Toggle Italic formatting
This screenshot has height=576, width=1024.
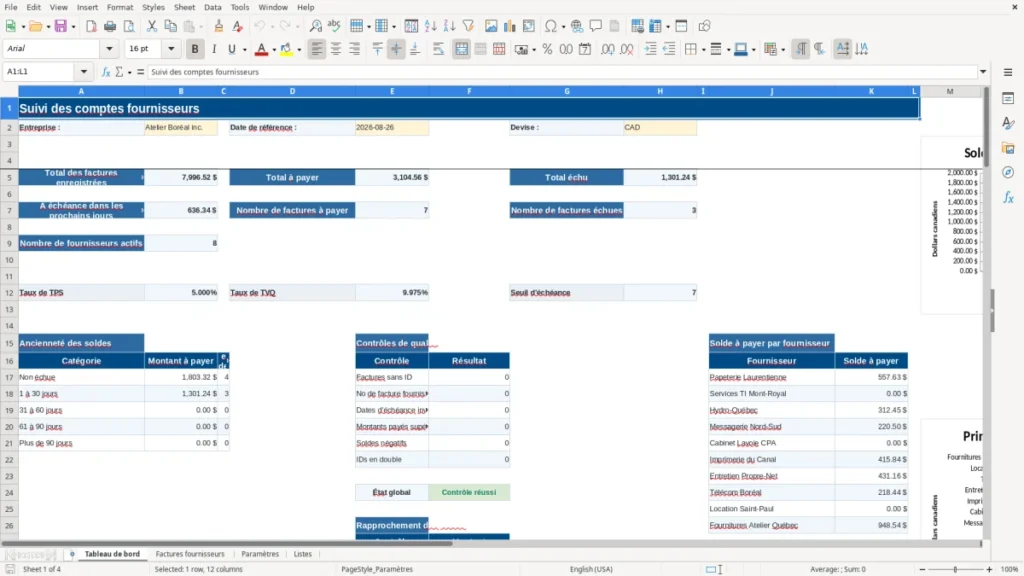coord(214,49)
